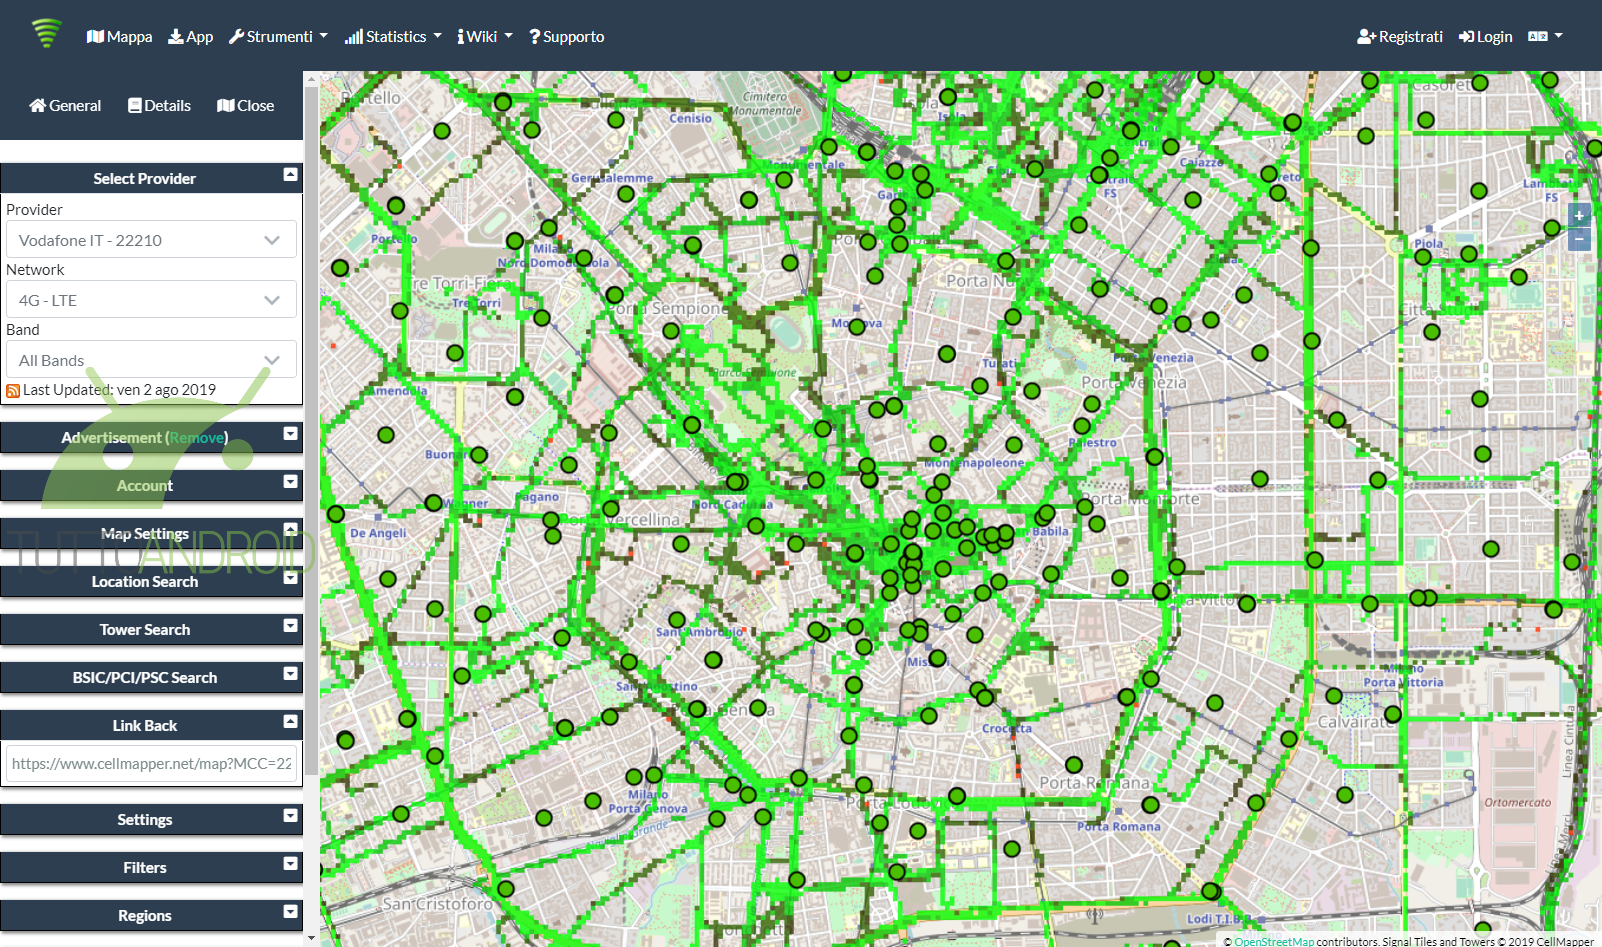The image size is (1602, 947).
Task: Expand the Tower Search panel
Action: 290,626
